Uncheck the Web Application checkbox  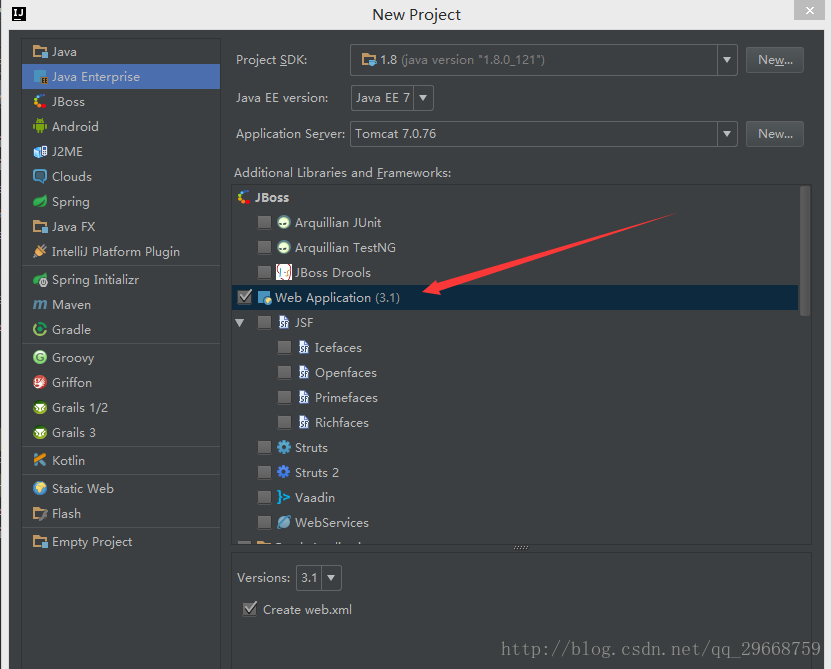(x=245, y=297)
